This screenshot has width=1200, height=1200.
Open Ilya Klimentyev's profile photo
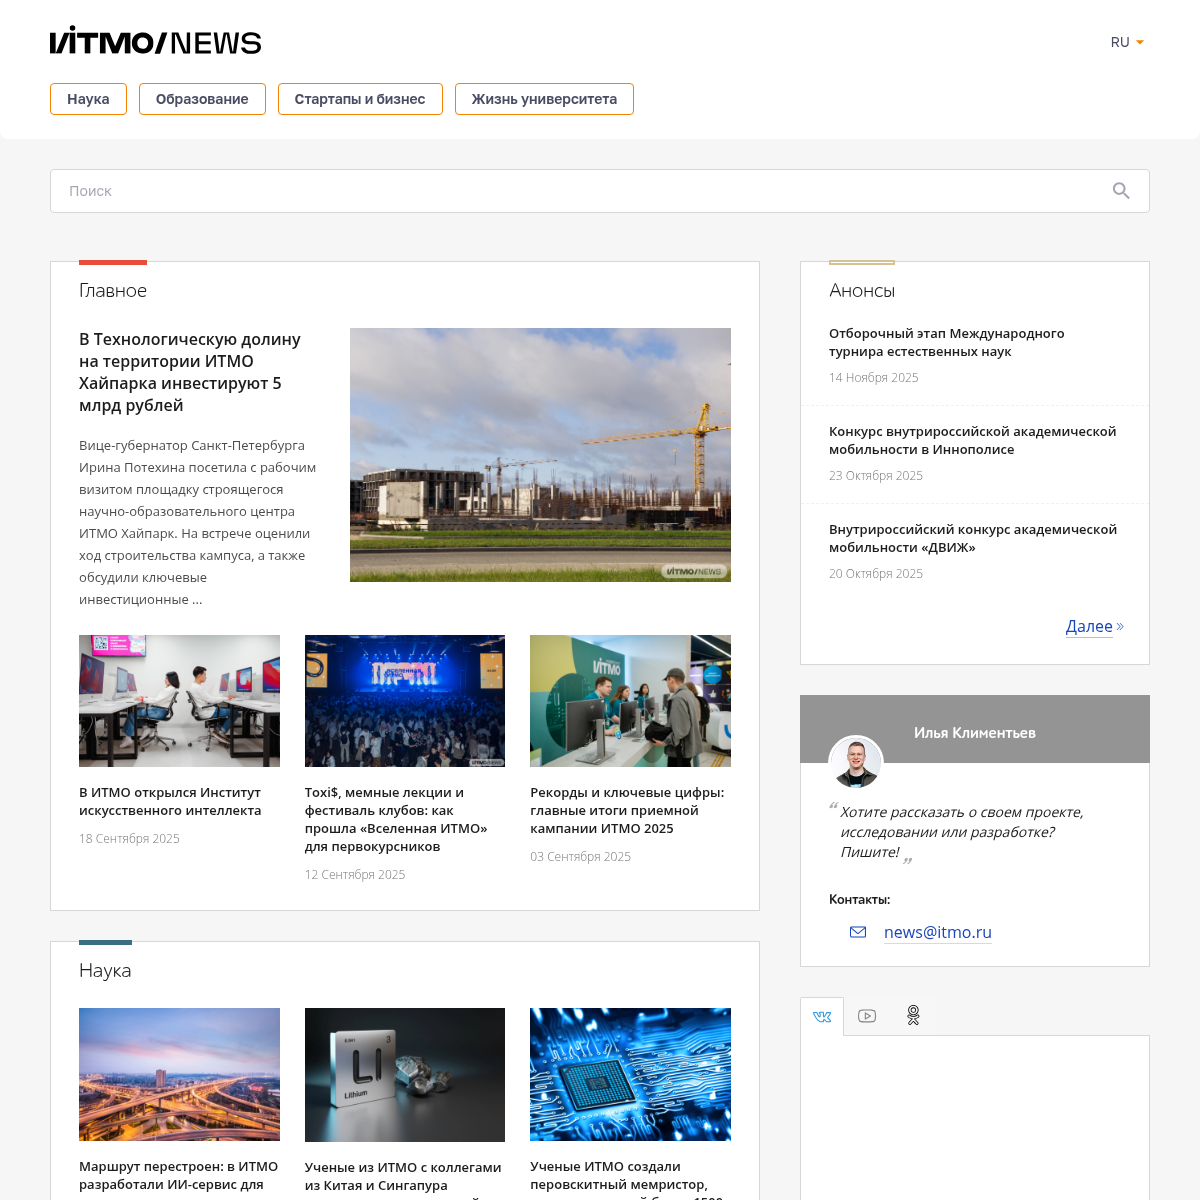tap(855, 762)
